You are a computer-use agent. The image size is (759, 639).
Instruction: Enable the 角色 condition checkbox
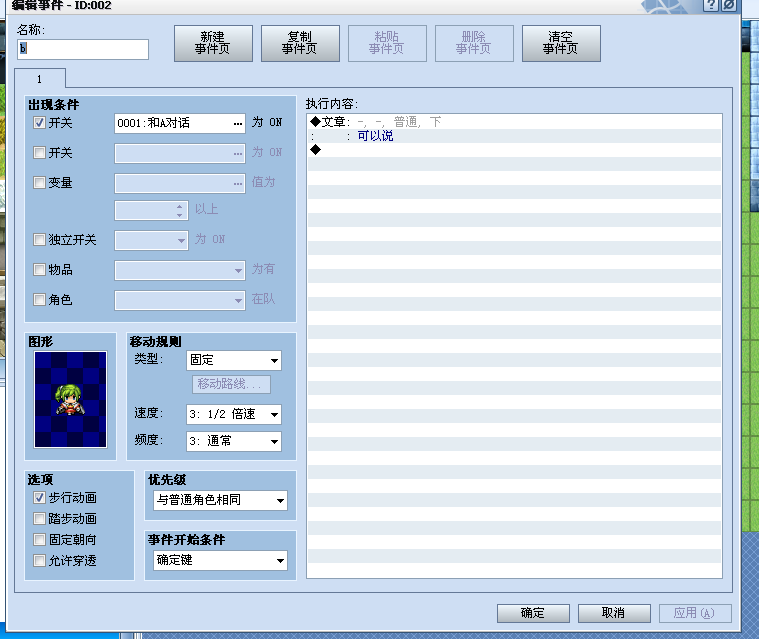click(39, 300)
